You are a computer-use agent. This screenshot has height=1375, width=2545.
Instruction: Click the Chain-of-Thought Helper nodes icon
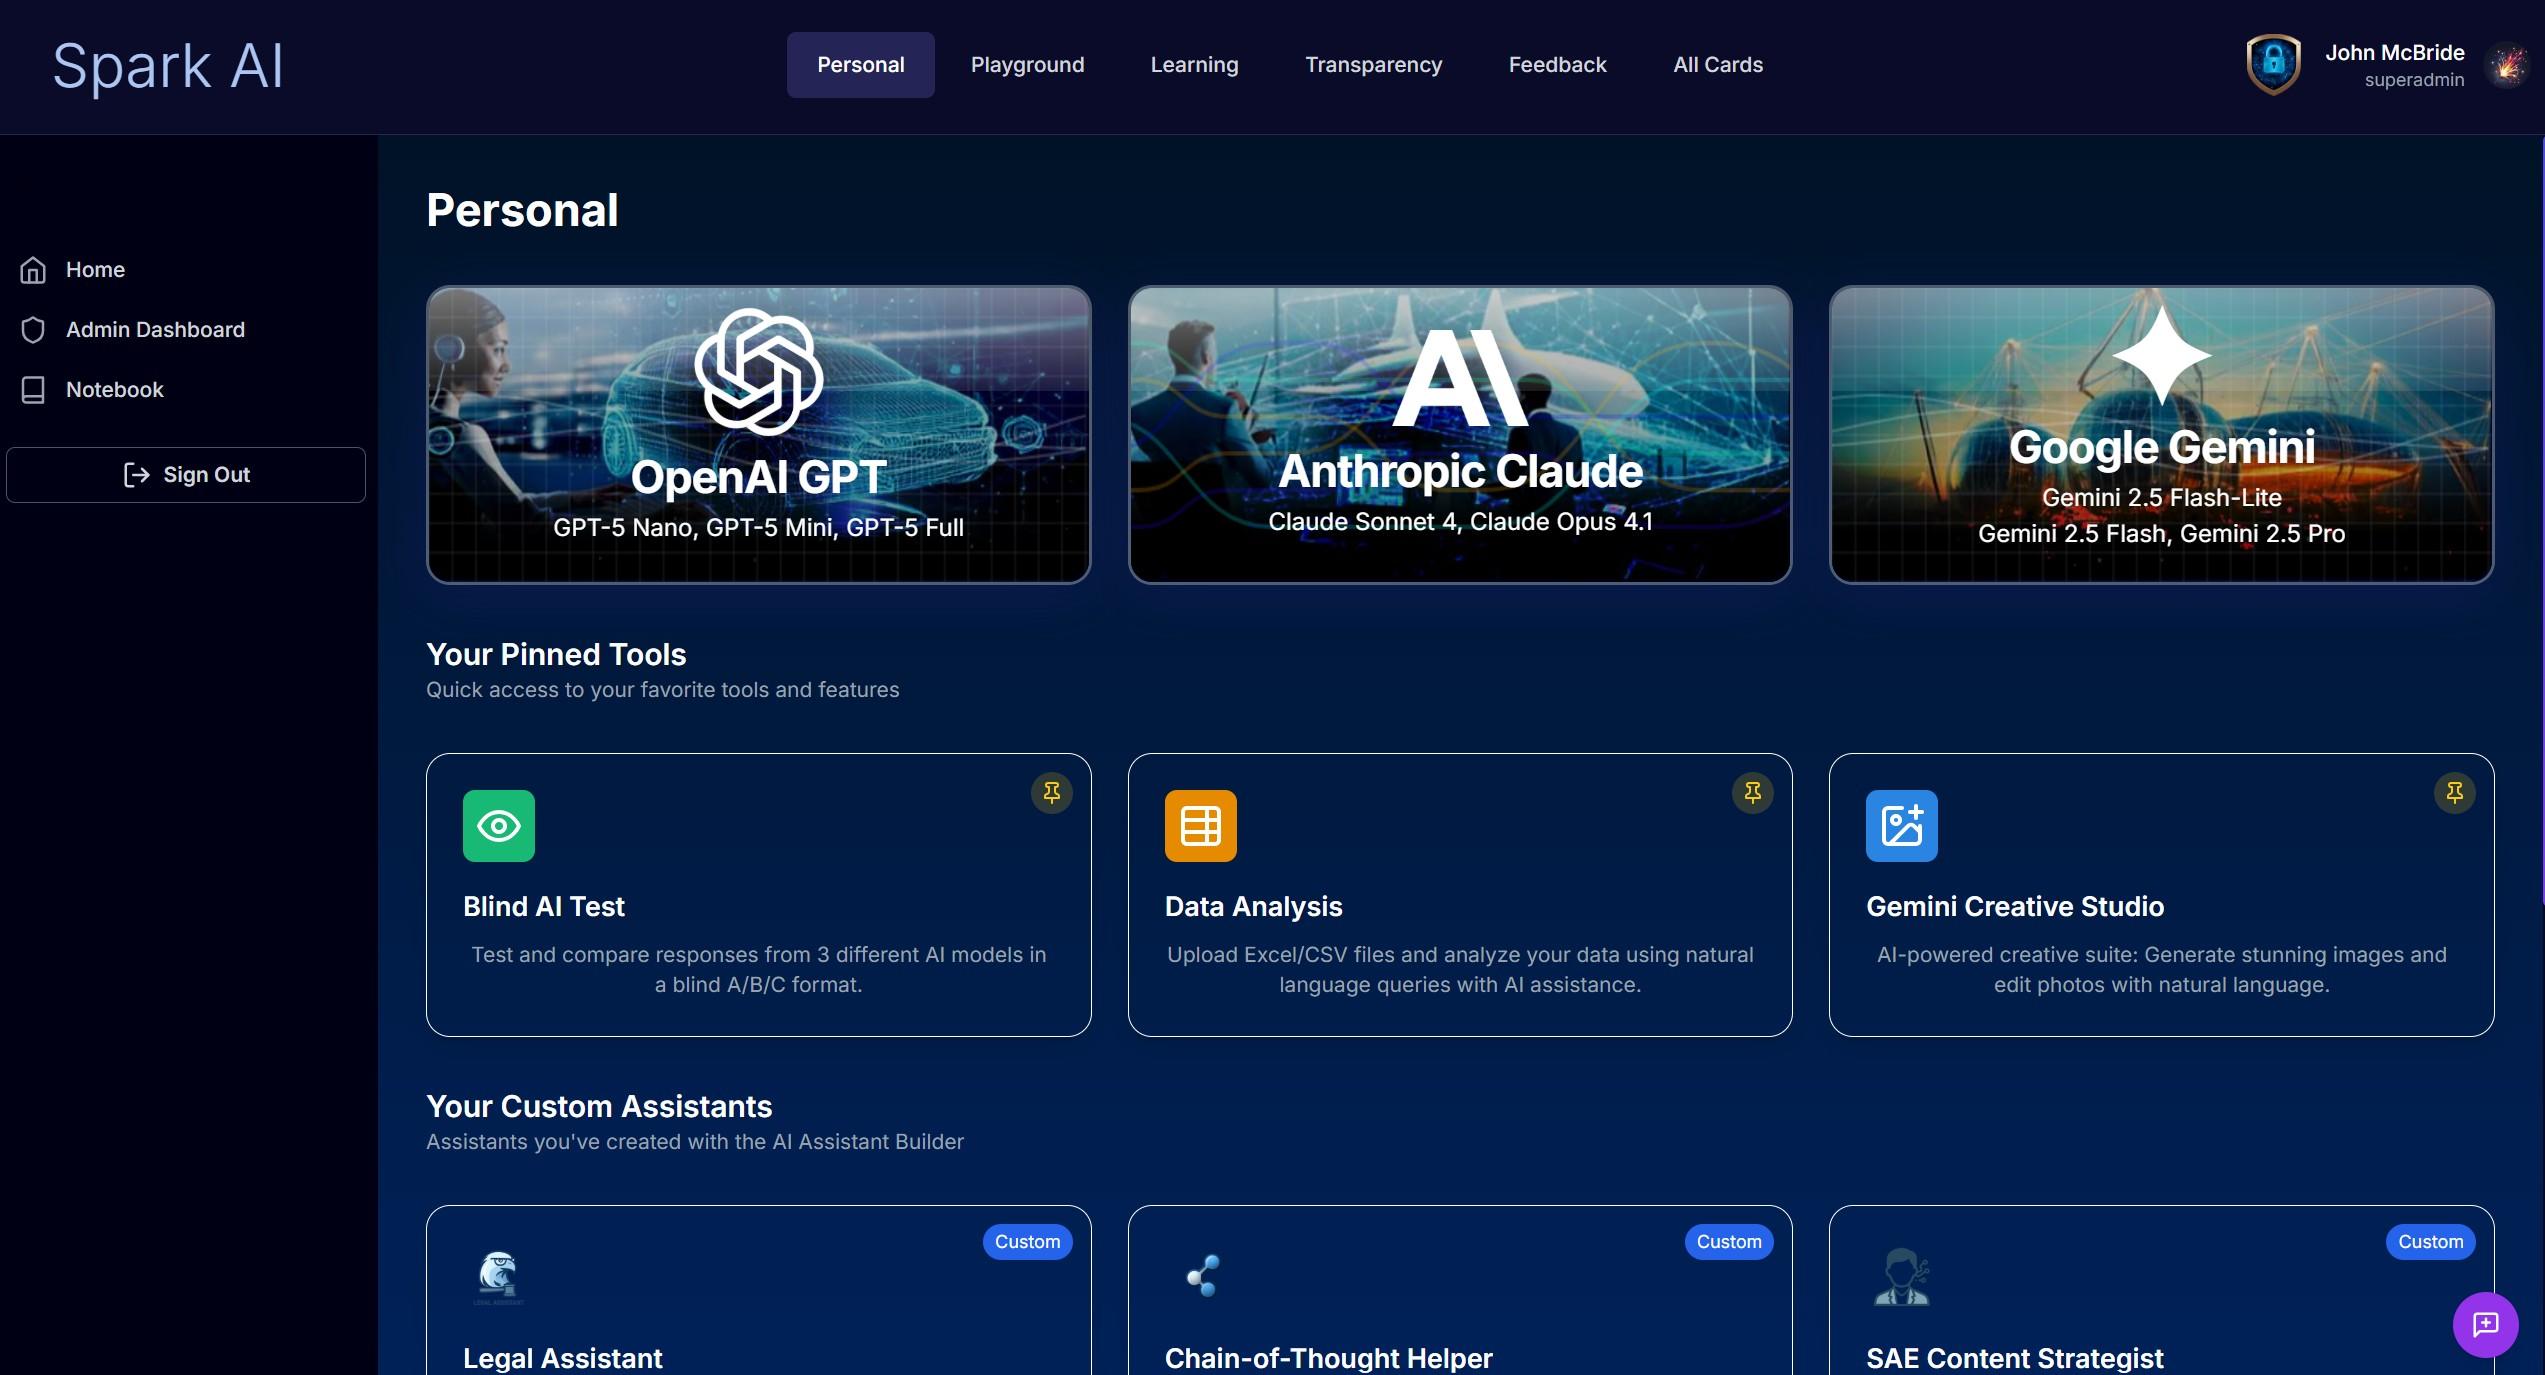pos(1202,1276)
